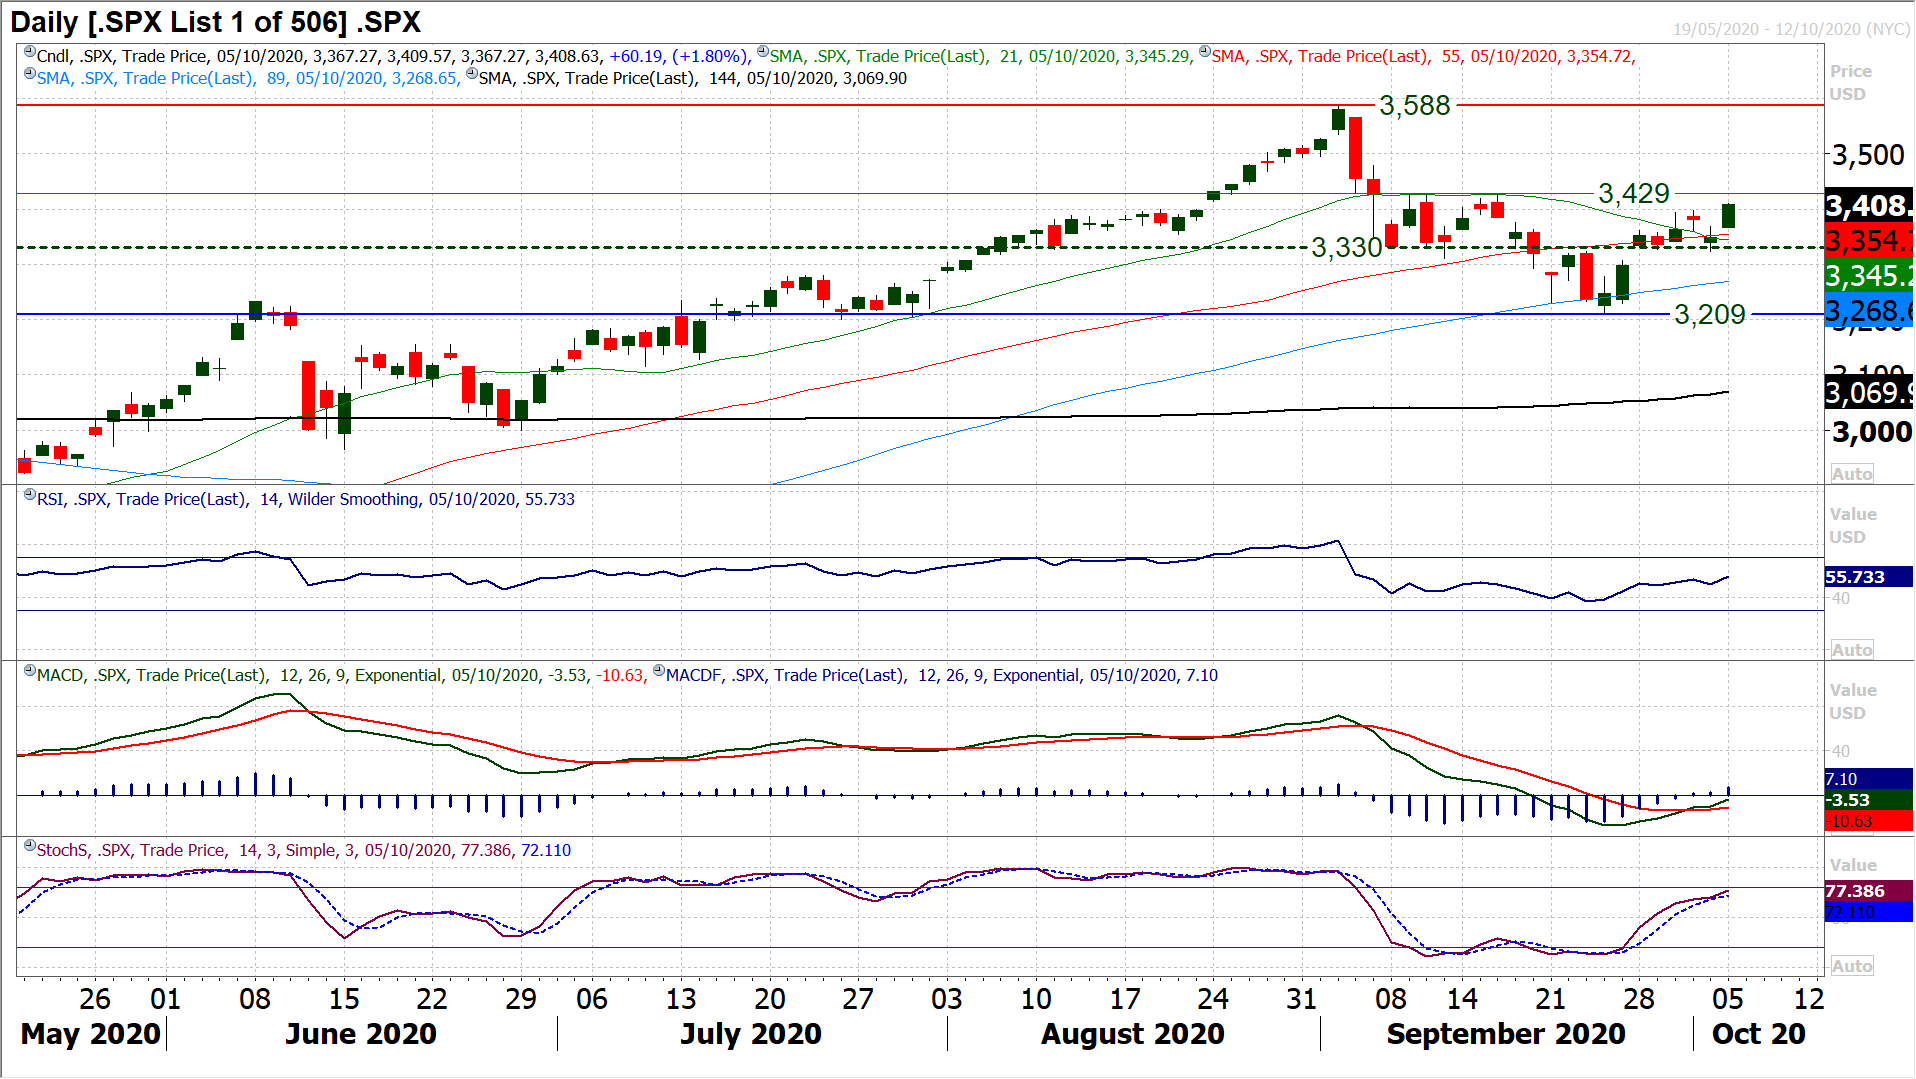Click the 3,429 level annotation
1916x1079 pixels.
(x=1633, y=193)
